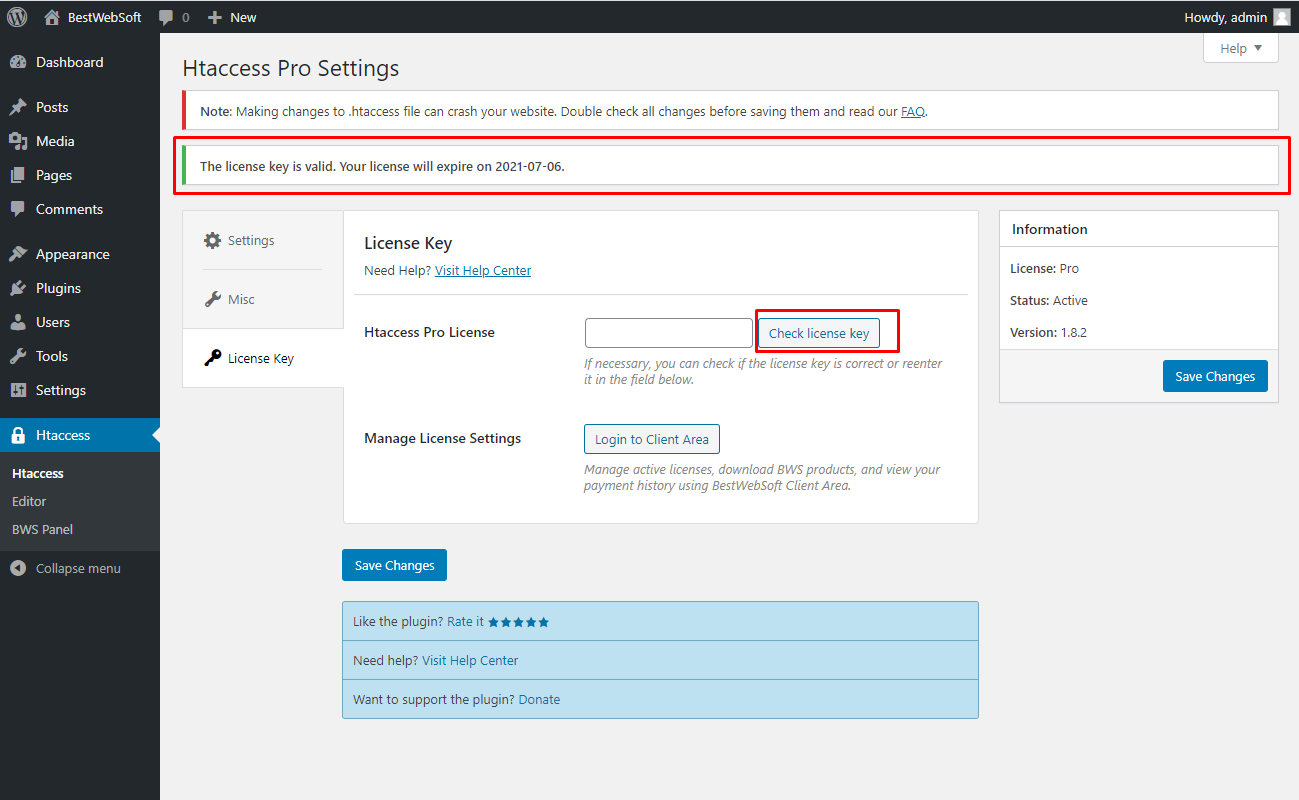Click the Collapse menu arrow icon
Viewport: 1299px width, 800px height.
pos(18,568)
